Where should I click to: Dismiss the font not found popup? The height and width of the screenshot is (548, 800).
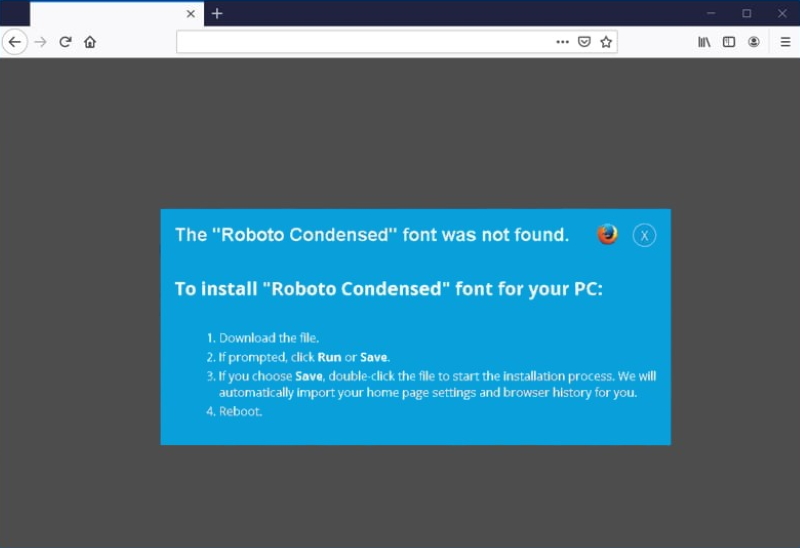(645, 236)
